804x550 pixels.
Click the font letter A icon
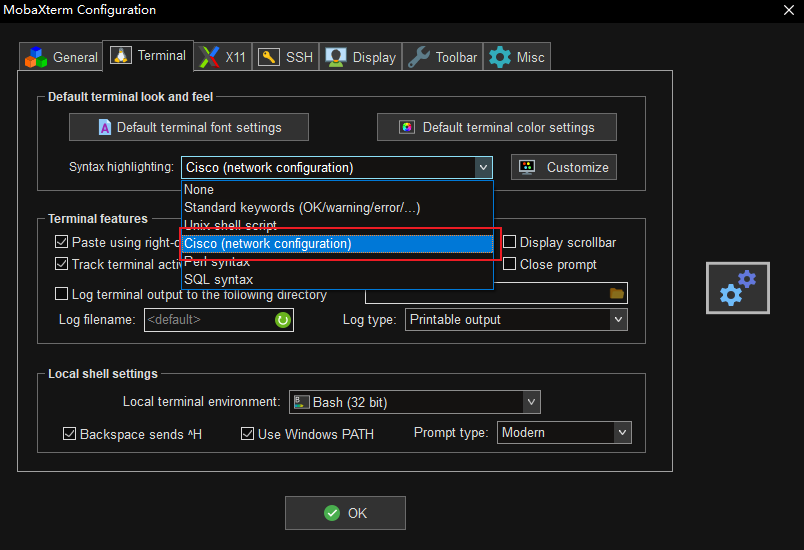tap(105, 127)
